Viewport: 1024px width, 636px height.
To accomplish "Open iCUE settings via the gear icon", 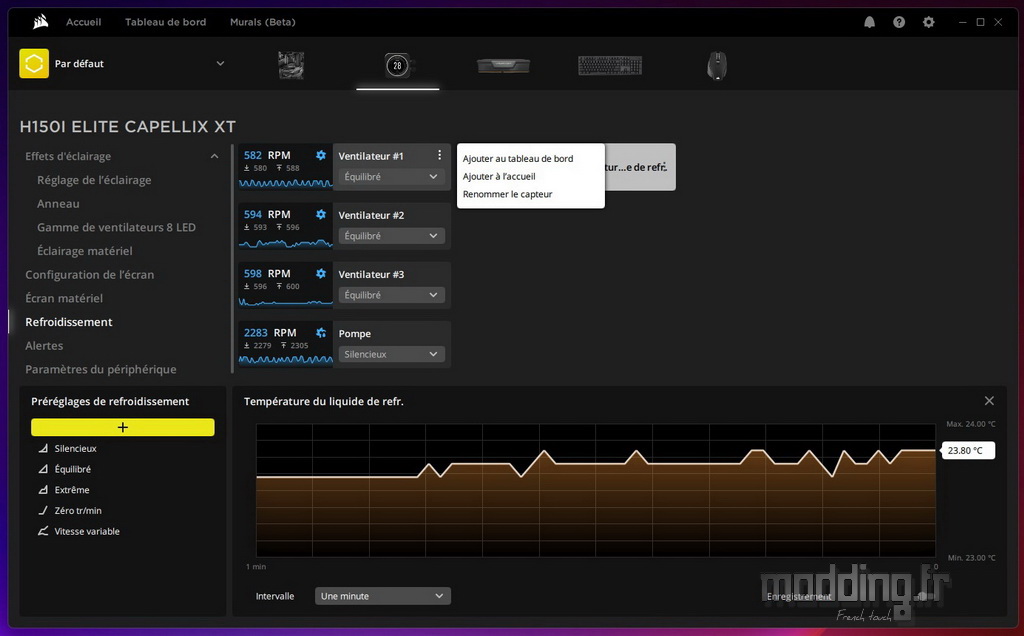I will [929, 22].
